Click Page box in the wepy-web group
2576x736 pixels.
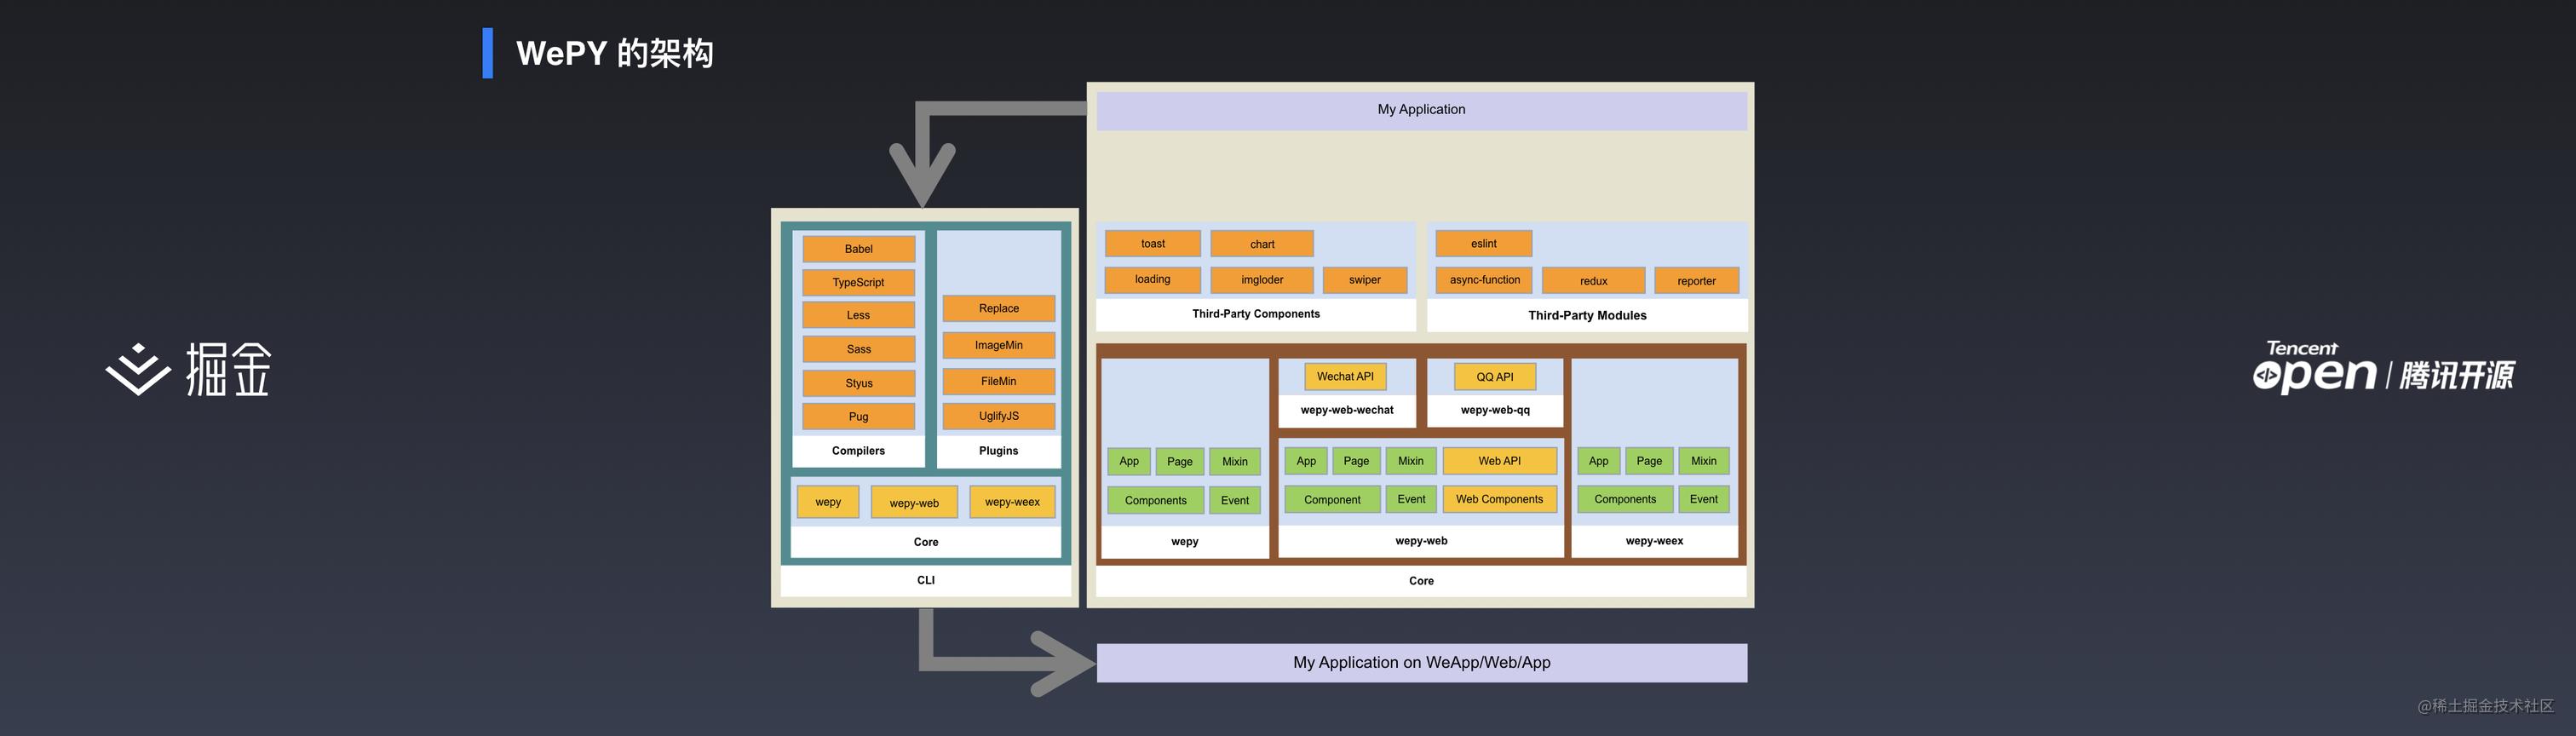coord(1356,461)
